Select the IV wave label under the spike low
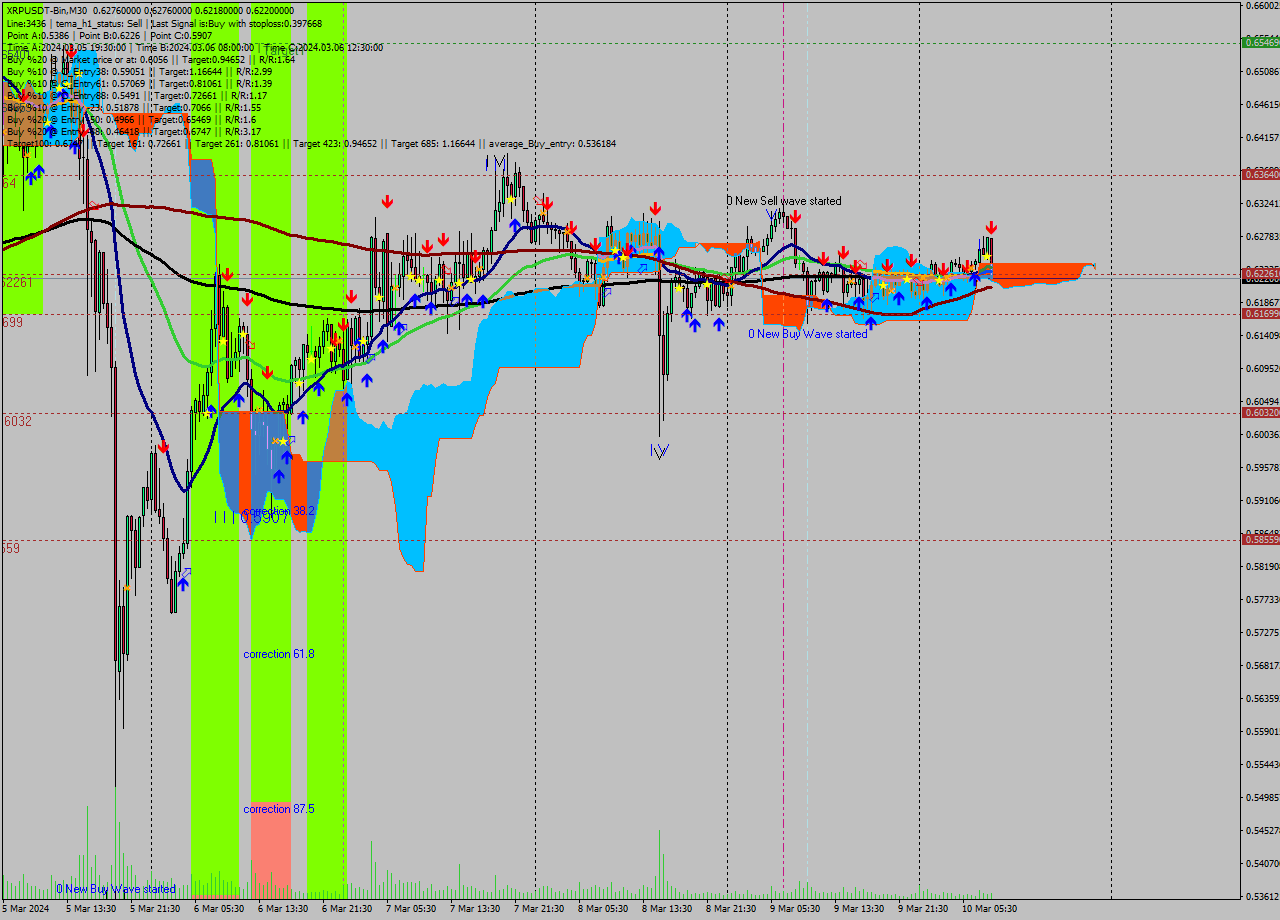 point(659,452)
